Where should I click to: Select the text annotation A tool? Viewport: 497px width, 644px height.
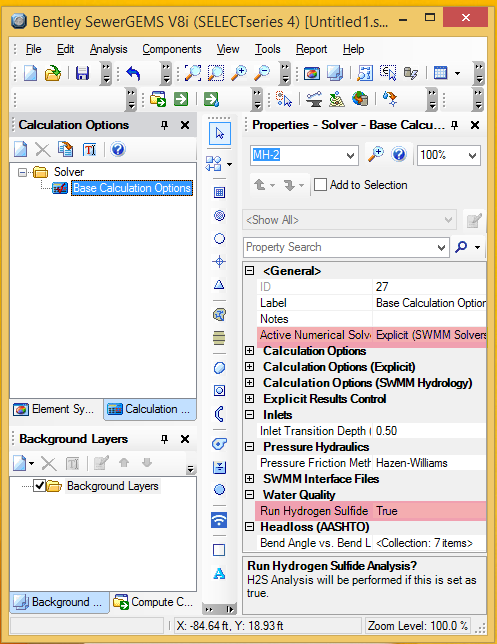(x=219, y=573)
